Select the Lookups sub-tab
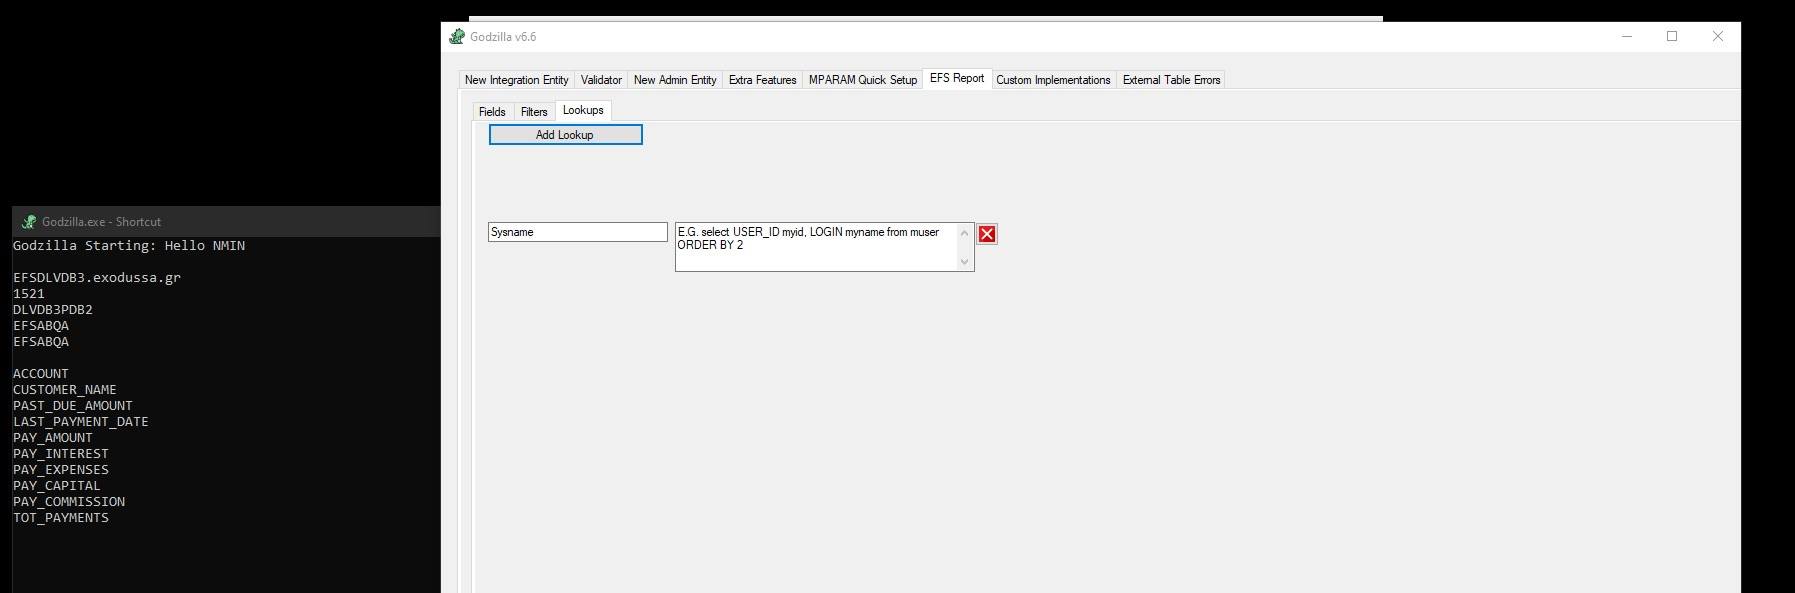 583,110
